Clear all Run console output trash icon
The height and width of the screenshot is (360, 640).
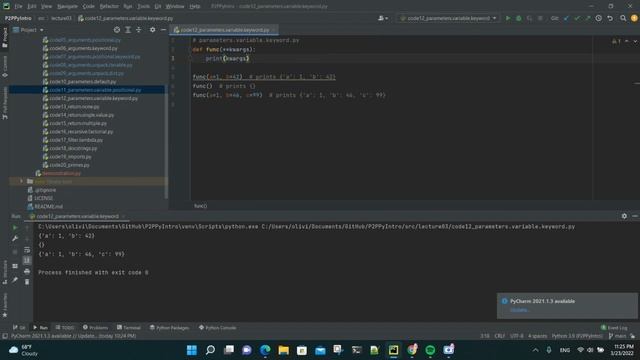coord(27,282)
